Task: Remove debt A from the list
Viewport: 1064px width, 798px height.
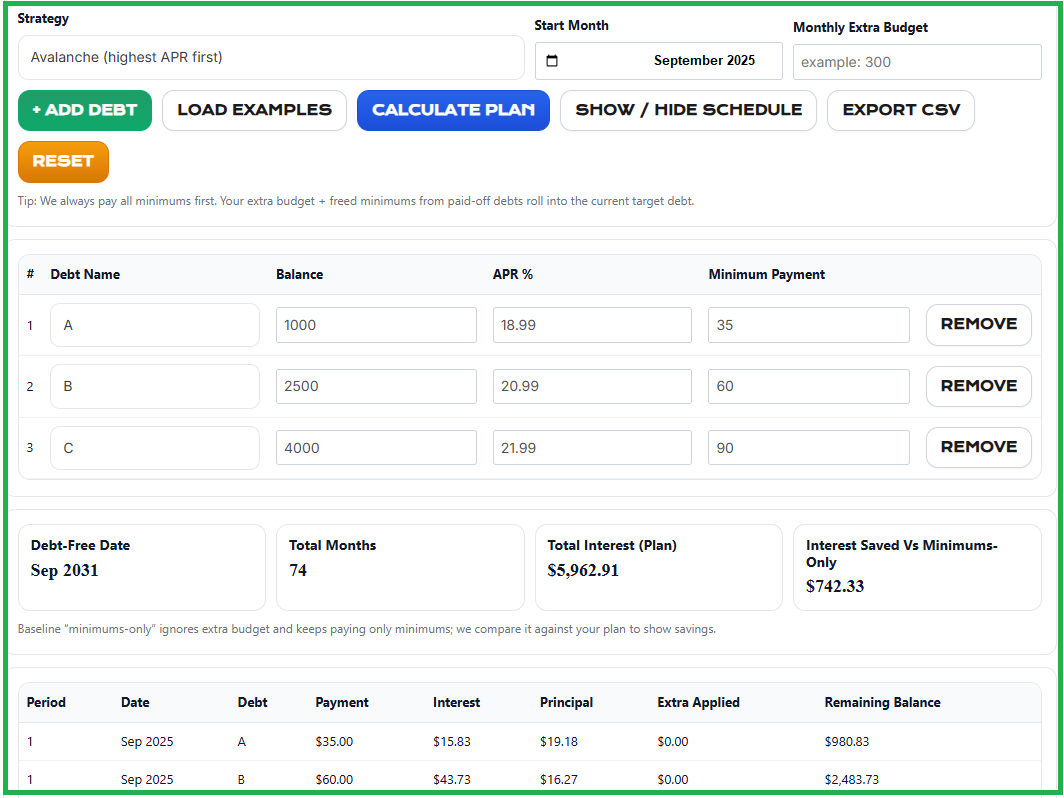Action: [978, 325]
